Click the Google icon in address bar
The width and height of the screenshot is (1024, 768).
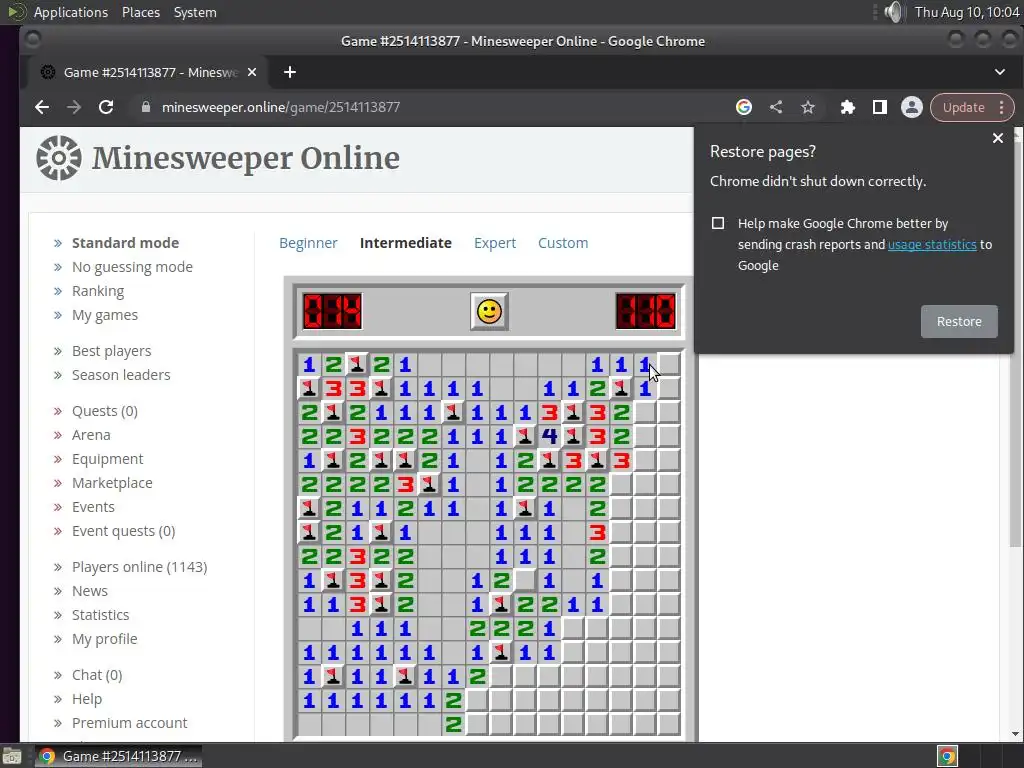coord(744,107)
